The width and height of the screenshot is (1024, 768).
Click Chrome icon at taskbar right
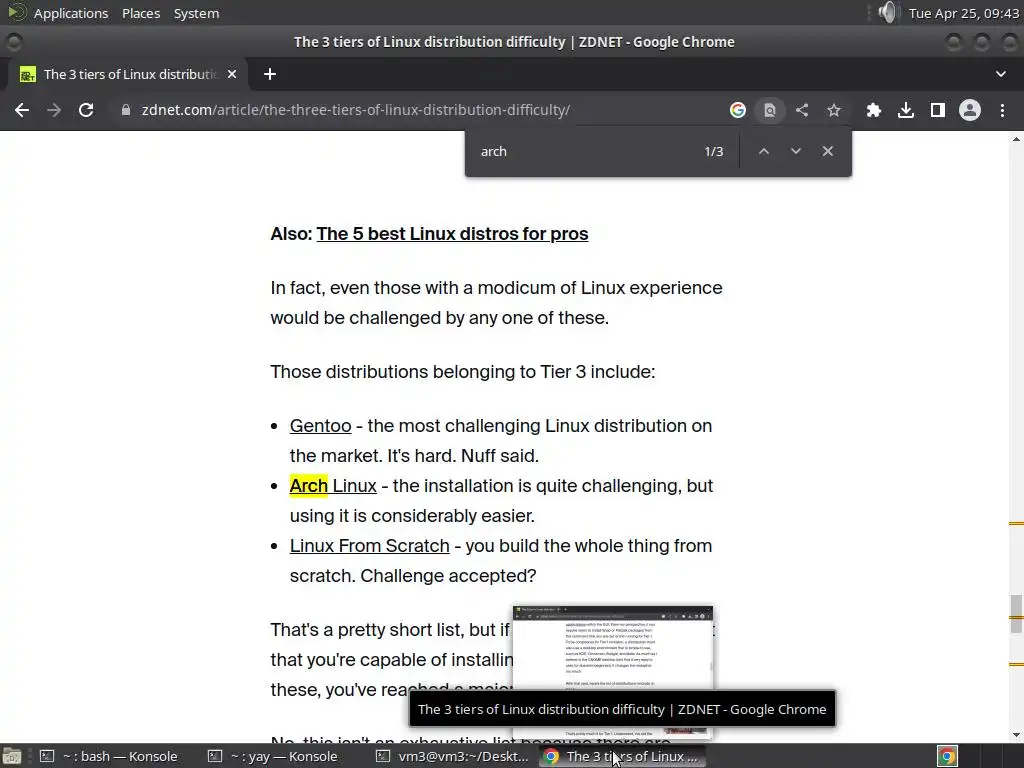(948, 756)
